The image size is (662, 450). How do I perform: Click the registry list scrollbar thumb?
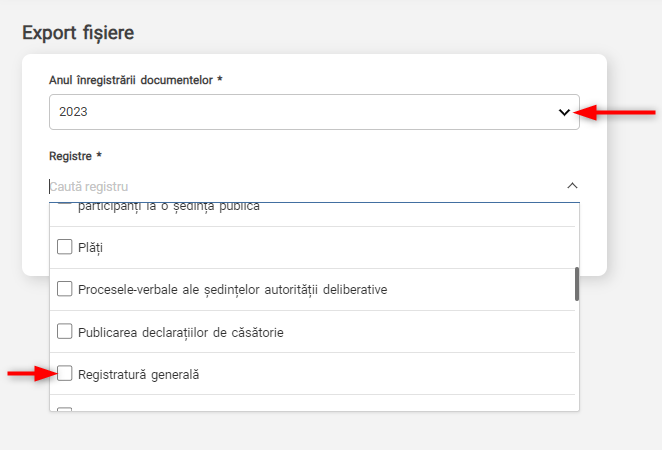[576, 284]
